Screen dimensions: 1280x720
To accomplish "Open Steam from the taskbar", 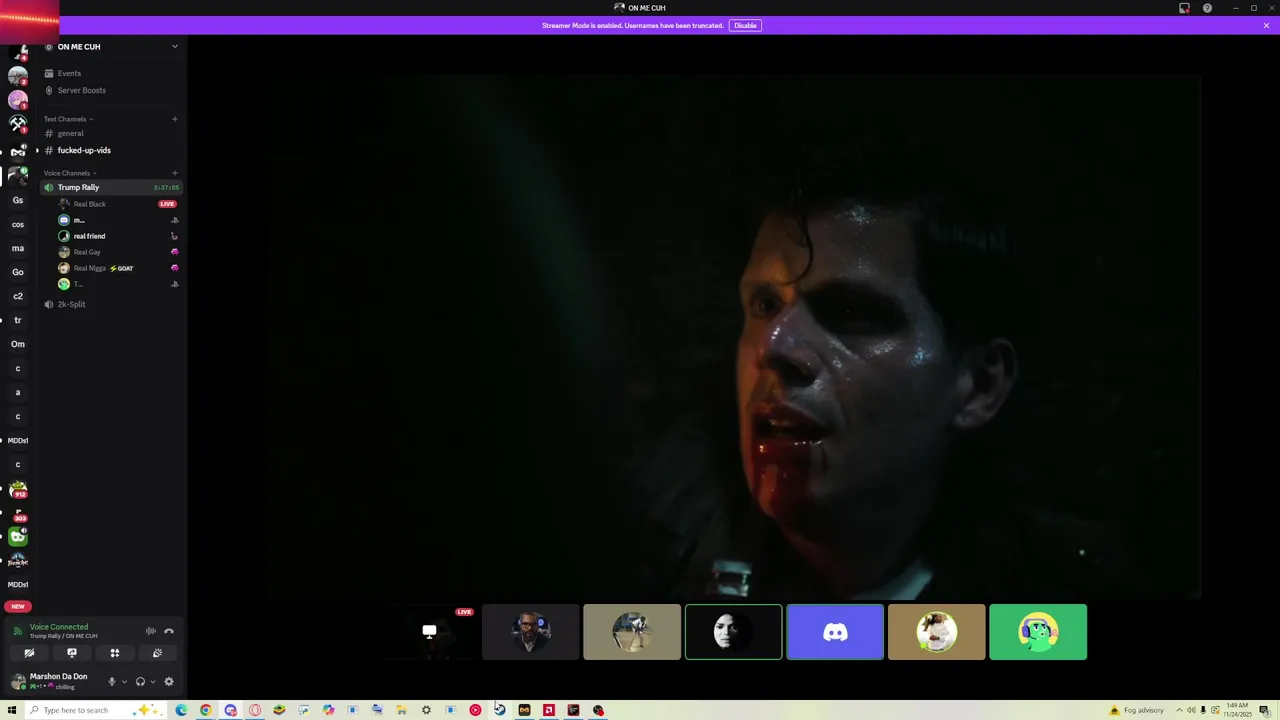I will point(500,710).
